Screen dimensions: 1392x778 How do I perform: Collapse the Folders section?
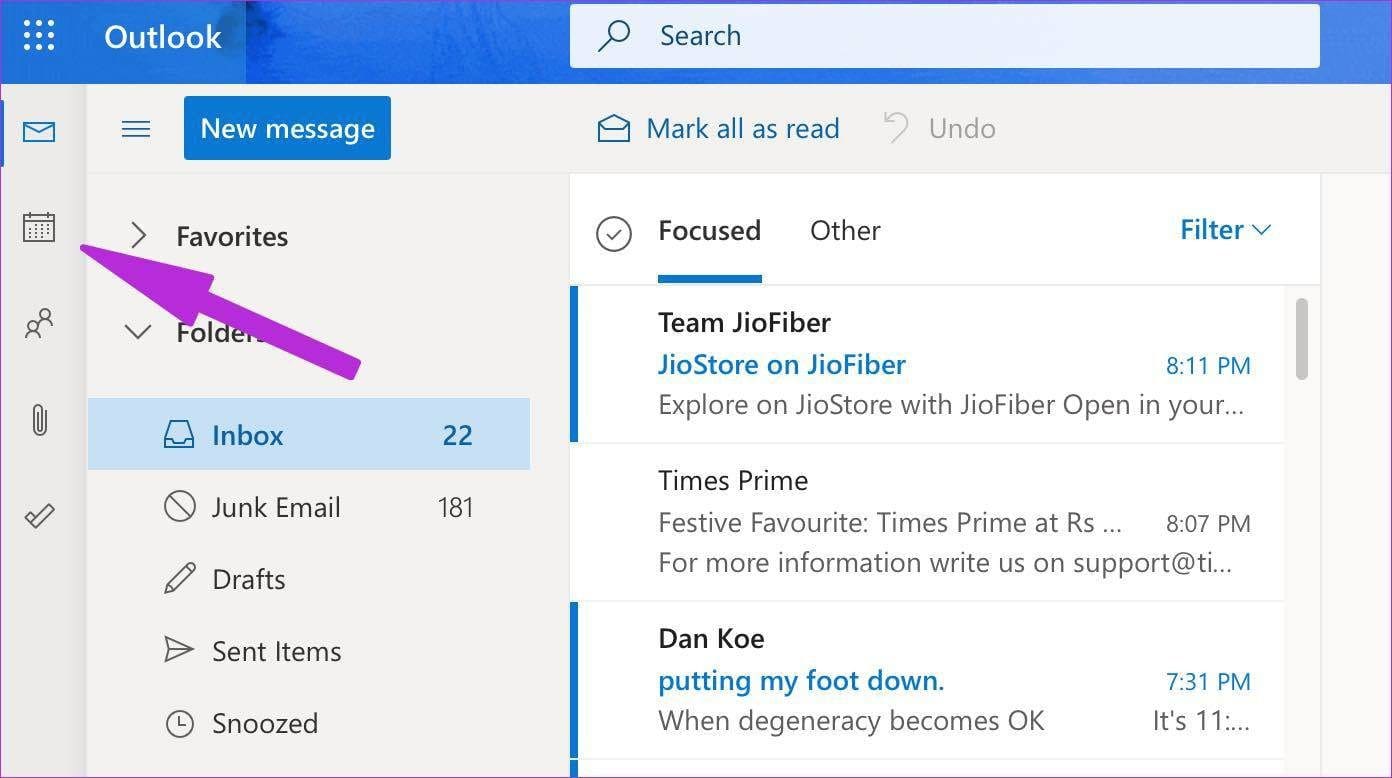pyautogui.click(x=138, y=332)
